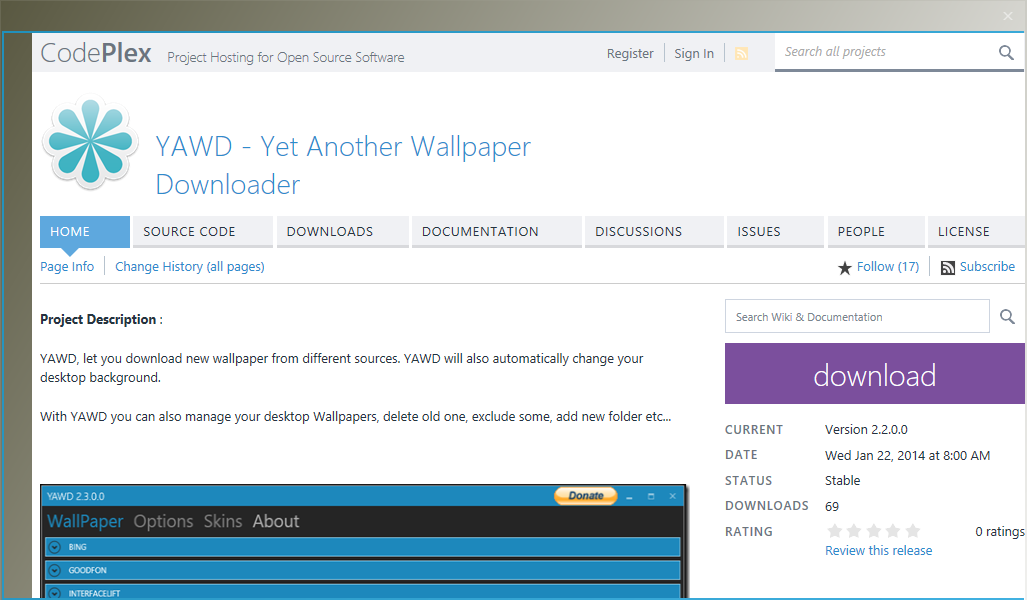Focus the Search Wiki & Documentation field

coord(857,316)
